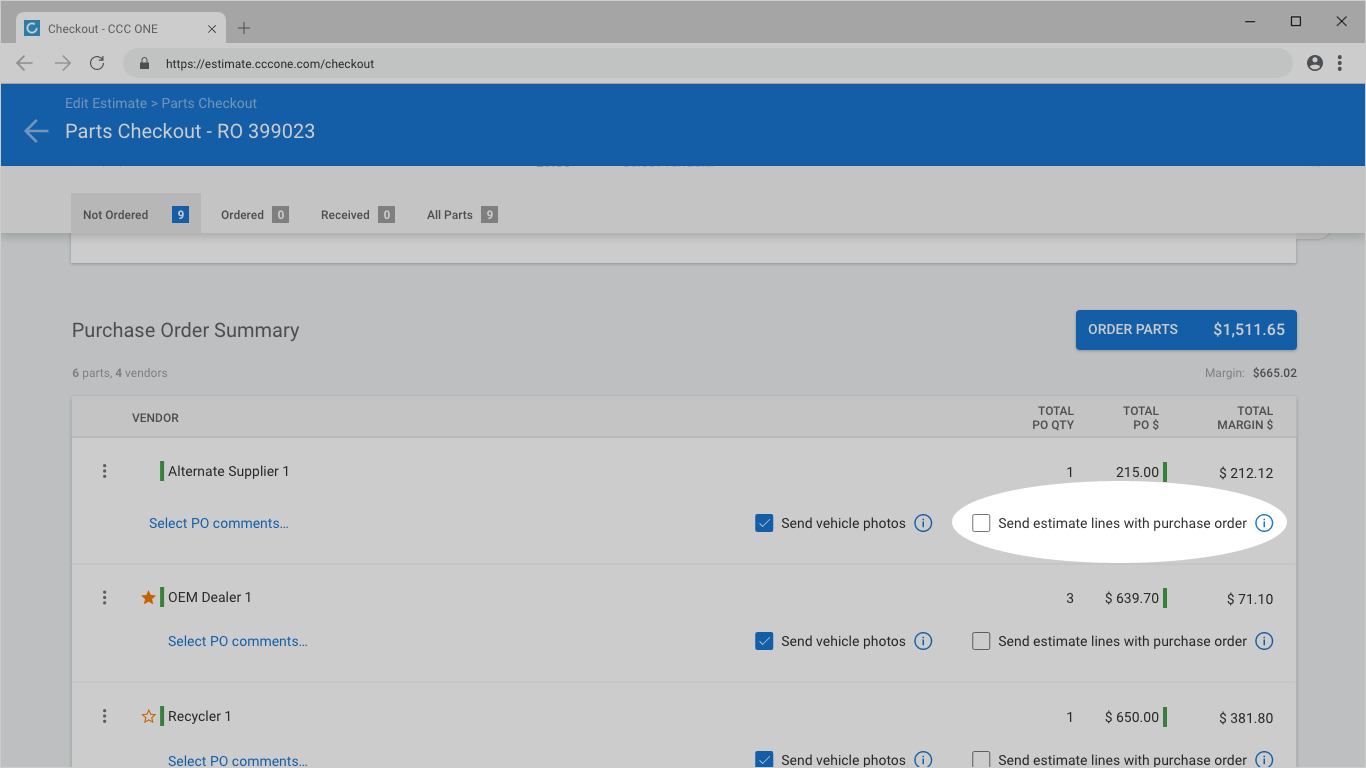Click the $ 381.80 margin value
This screenshot has width=1366, height=768.
(x=1246, y=718)
